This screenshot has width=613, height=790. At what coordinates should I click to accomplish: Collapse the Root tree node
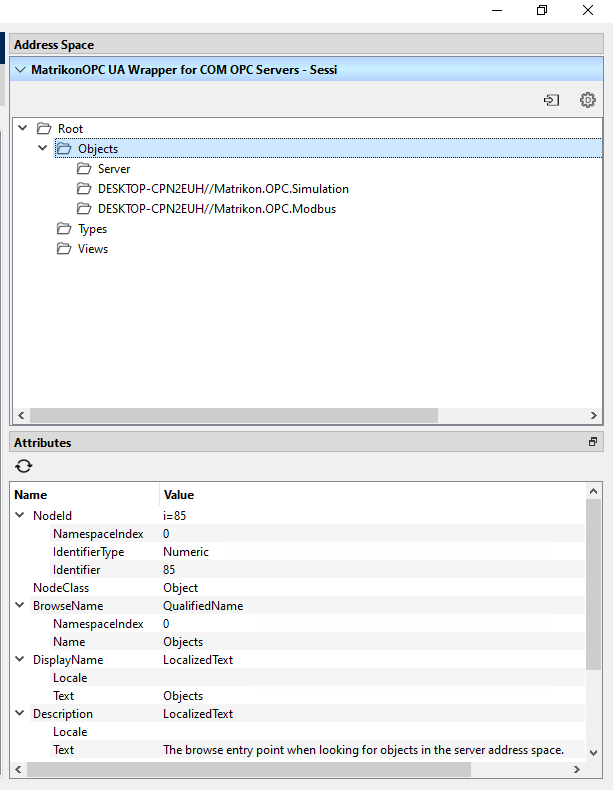(23, 128)
